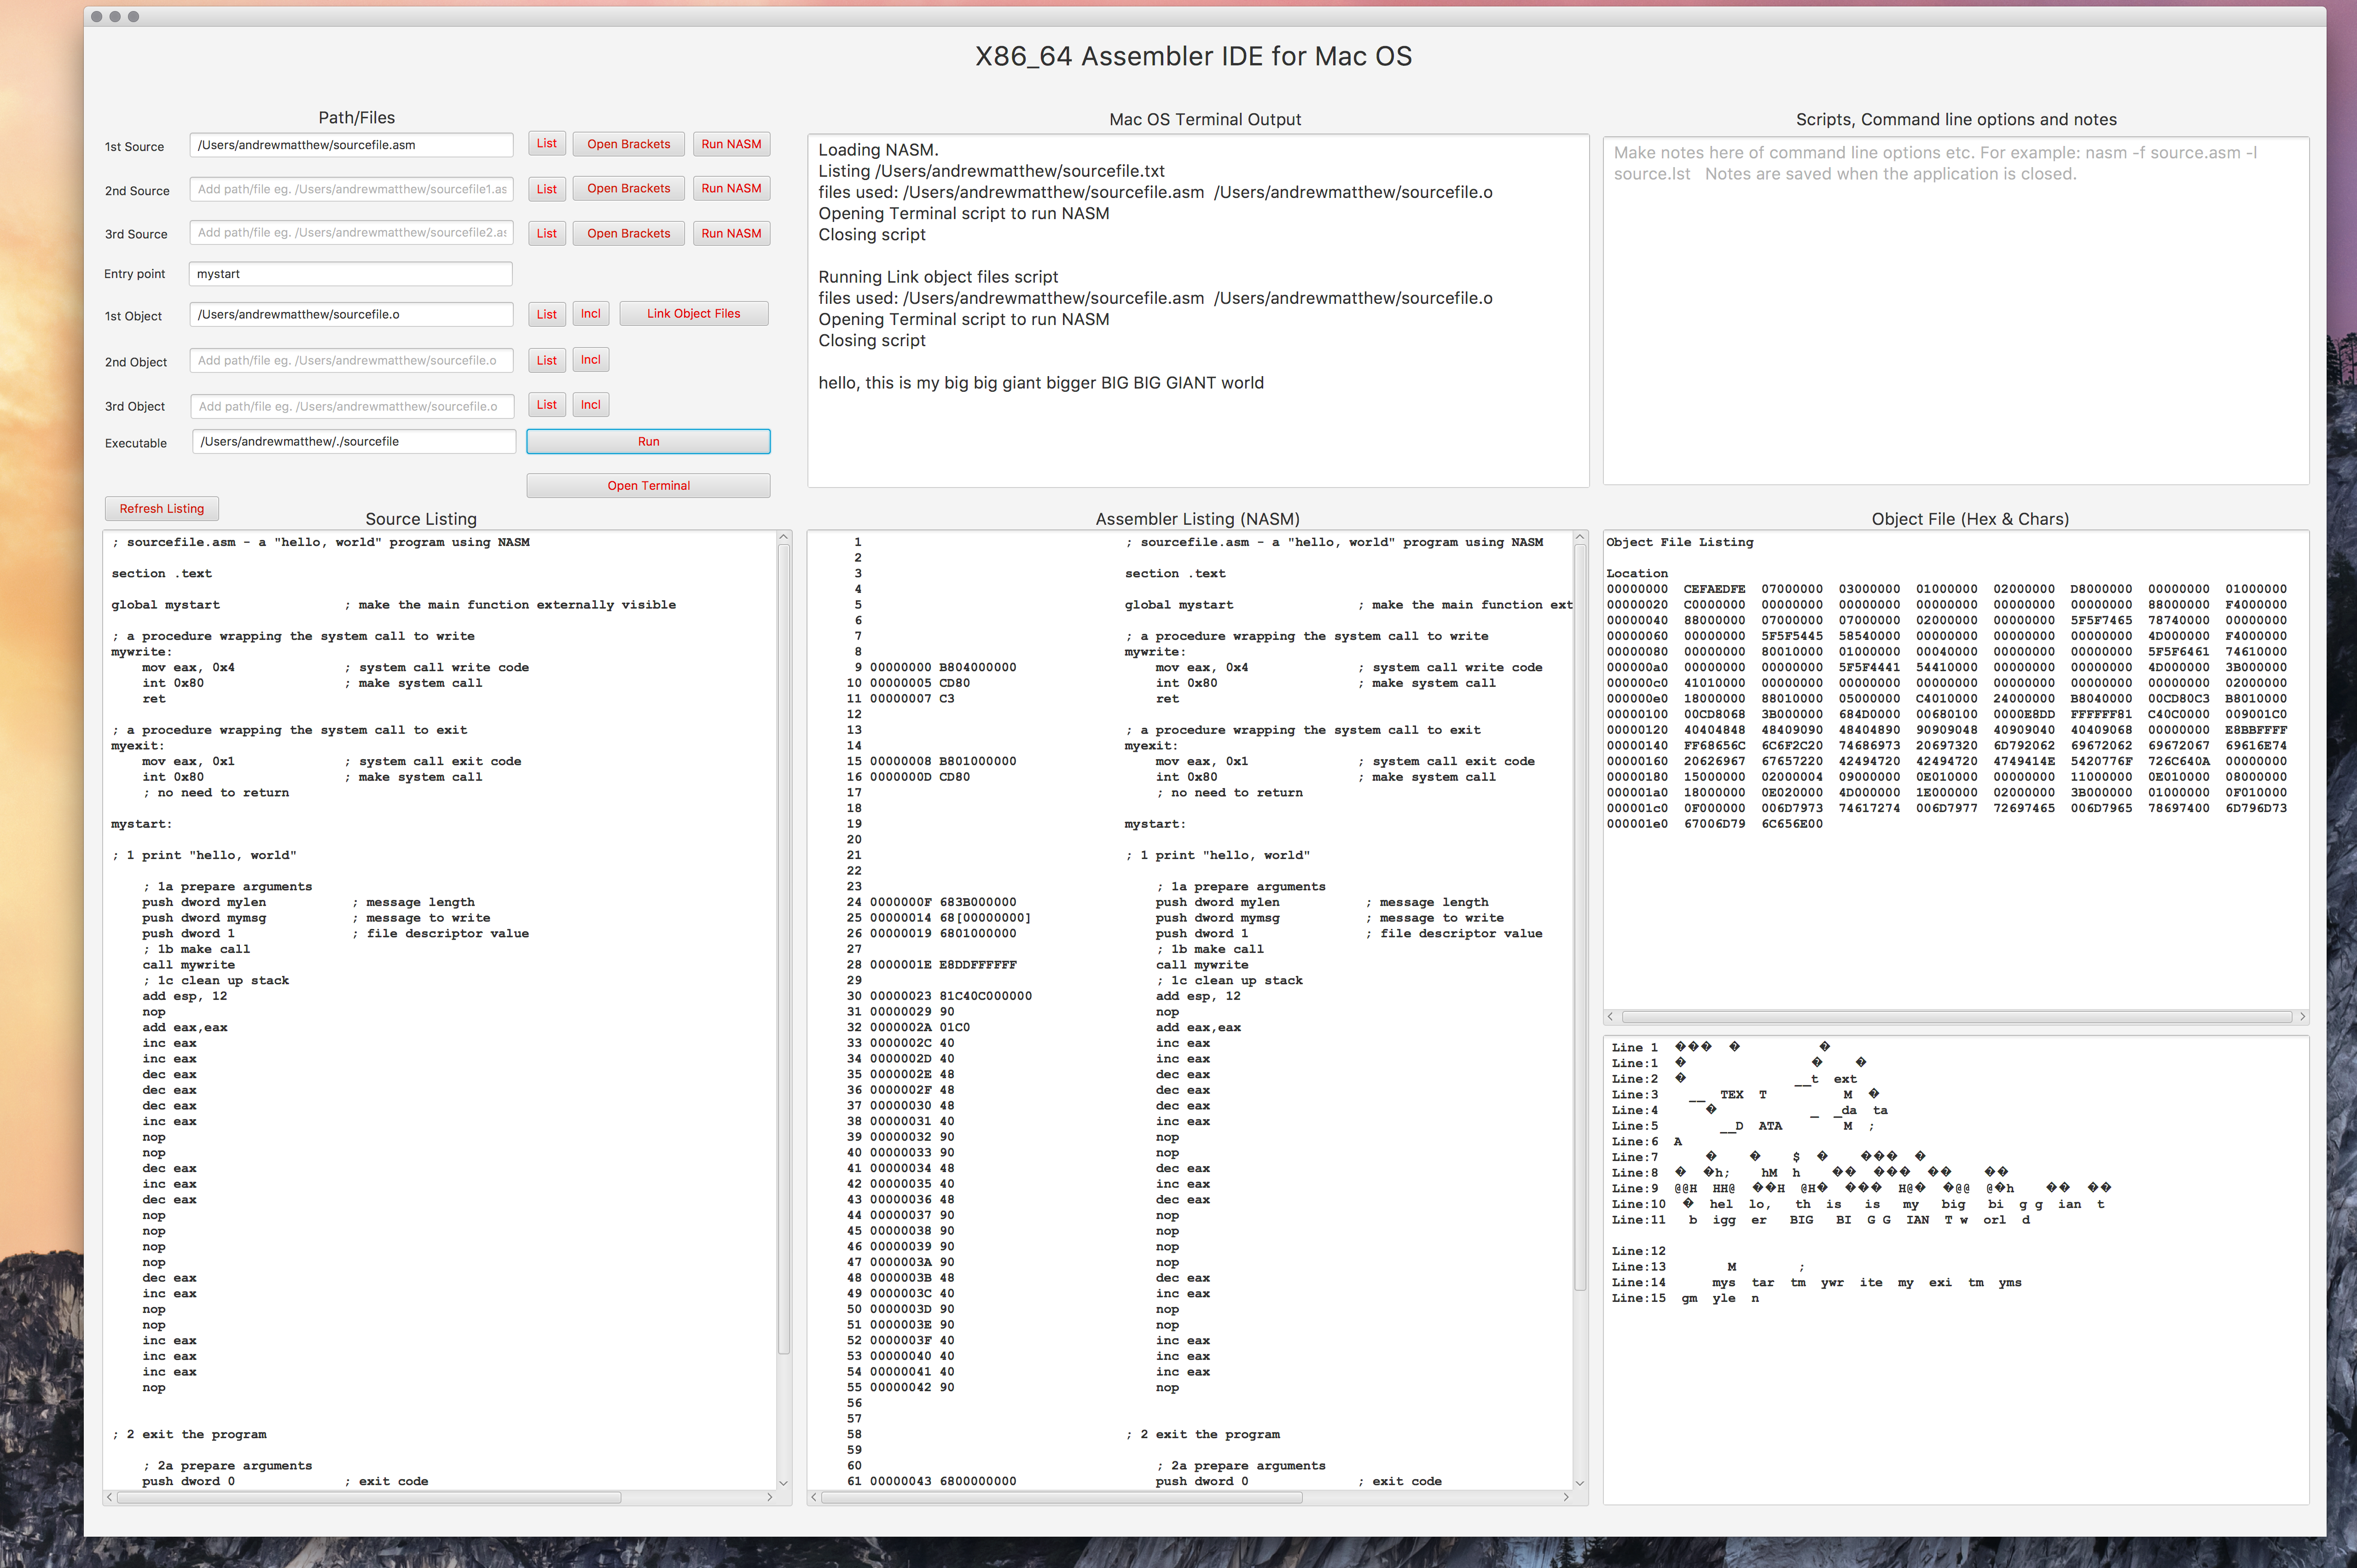Click Incl button for 1st Object
The height and width of the screenshot is (1568, 2357).
coord(591,314)
